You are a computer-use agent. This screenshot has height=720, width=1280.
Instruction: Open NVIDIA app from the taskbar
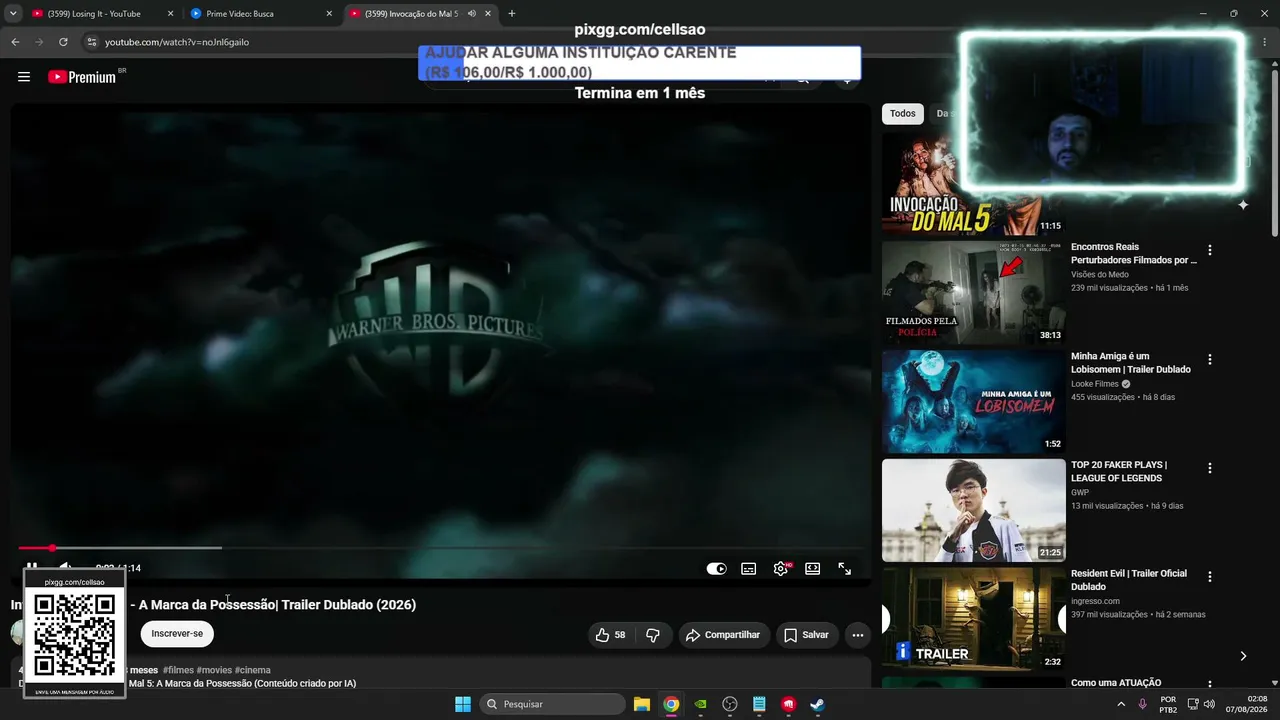point(700,704)
